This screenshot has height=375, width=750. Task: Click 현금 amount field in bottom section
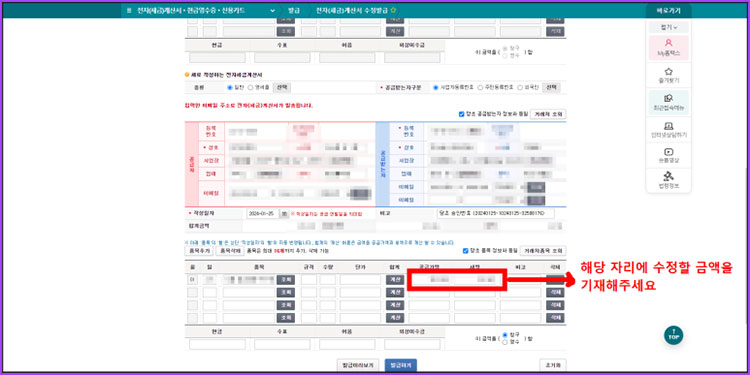[217, 344]
